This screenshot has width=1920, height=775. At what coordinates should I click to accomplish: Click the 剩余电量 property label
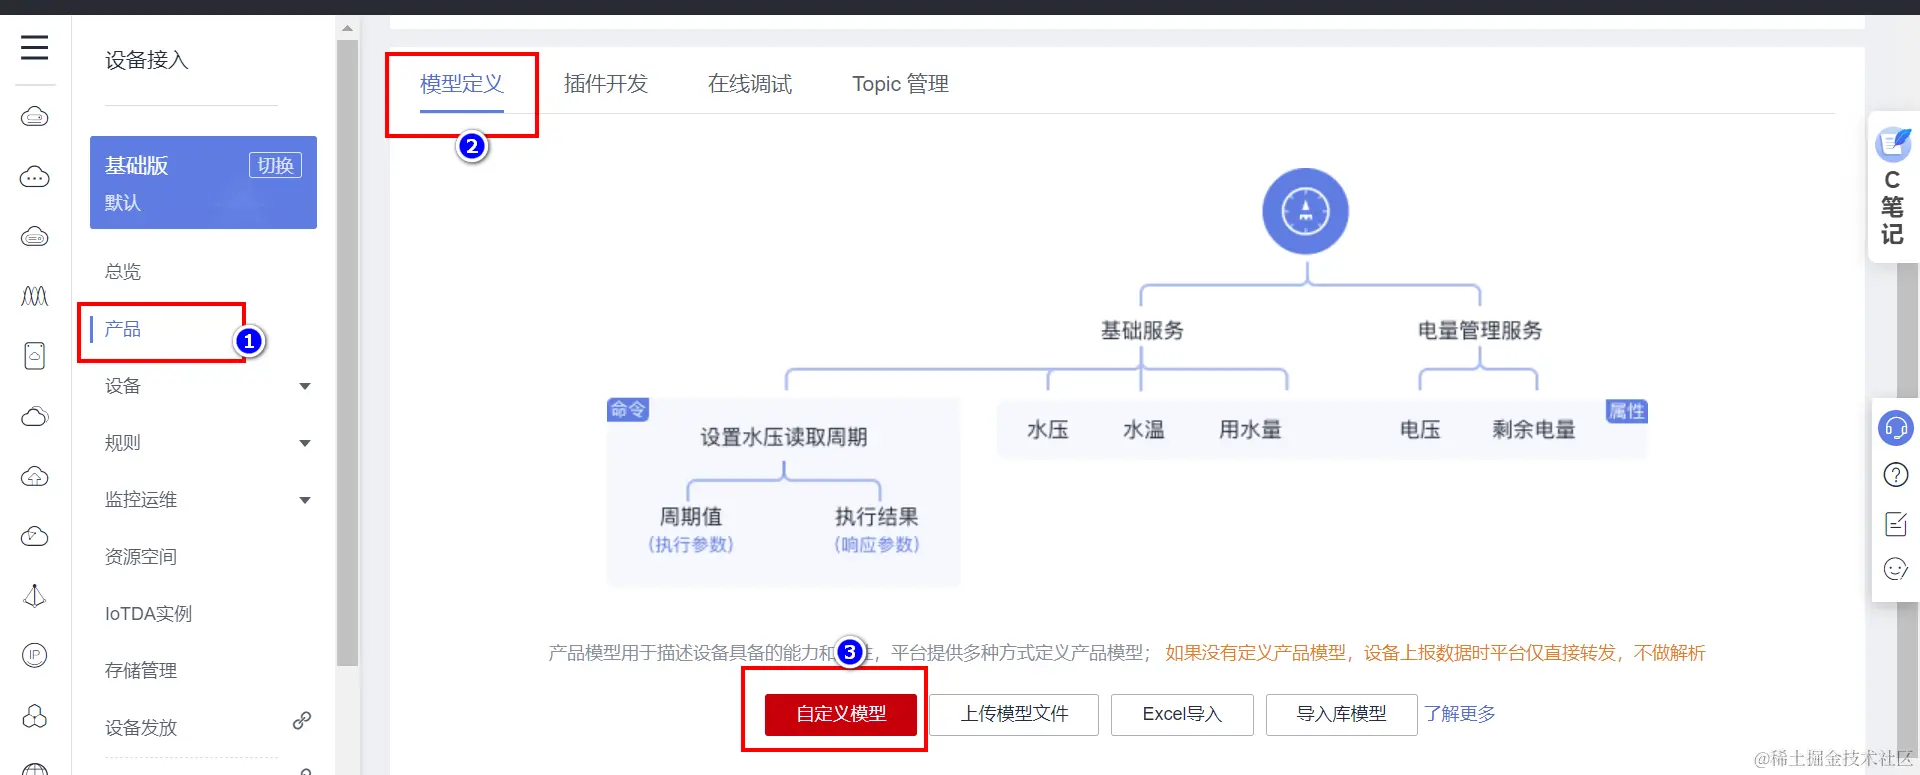(1534, 430)
